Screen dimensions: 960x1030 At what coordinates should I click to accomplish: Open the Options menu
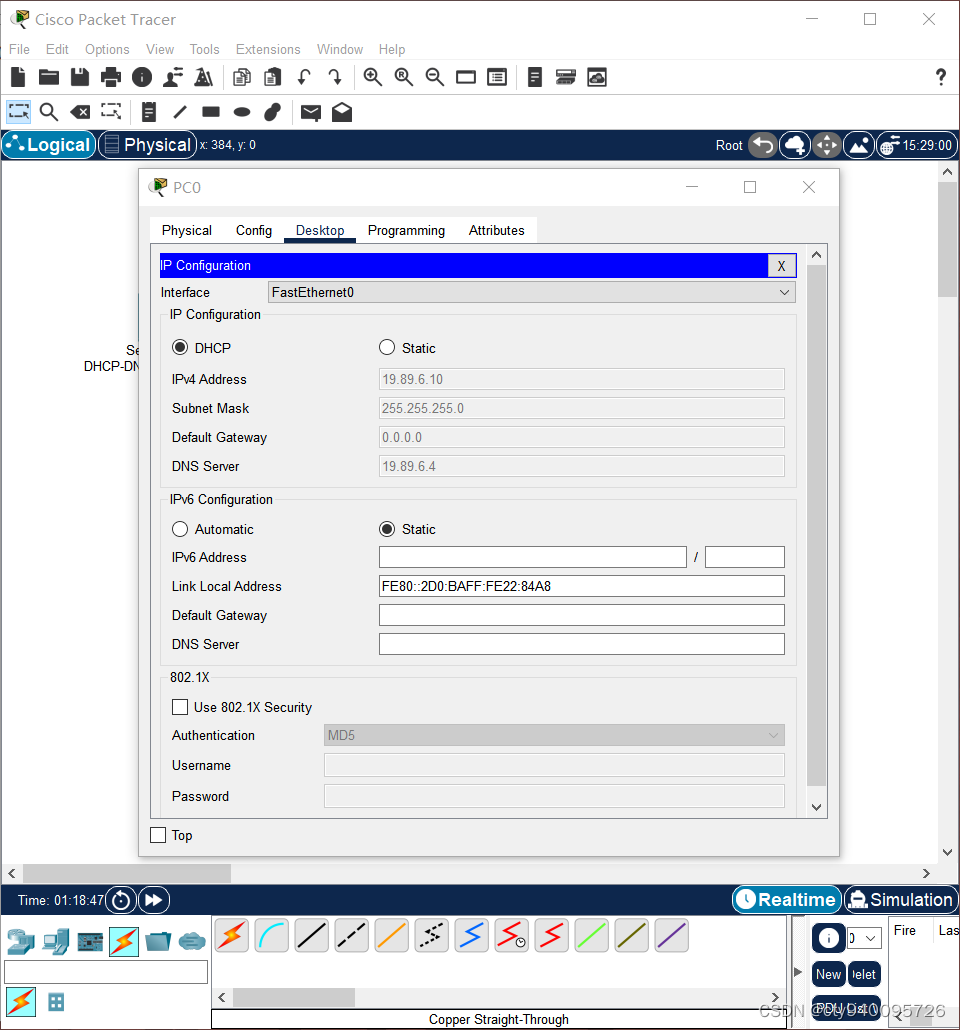pos(107,49)
